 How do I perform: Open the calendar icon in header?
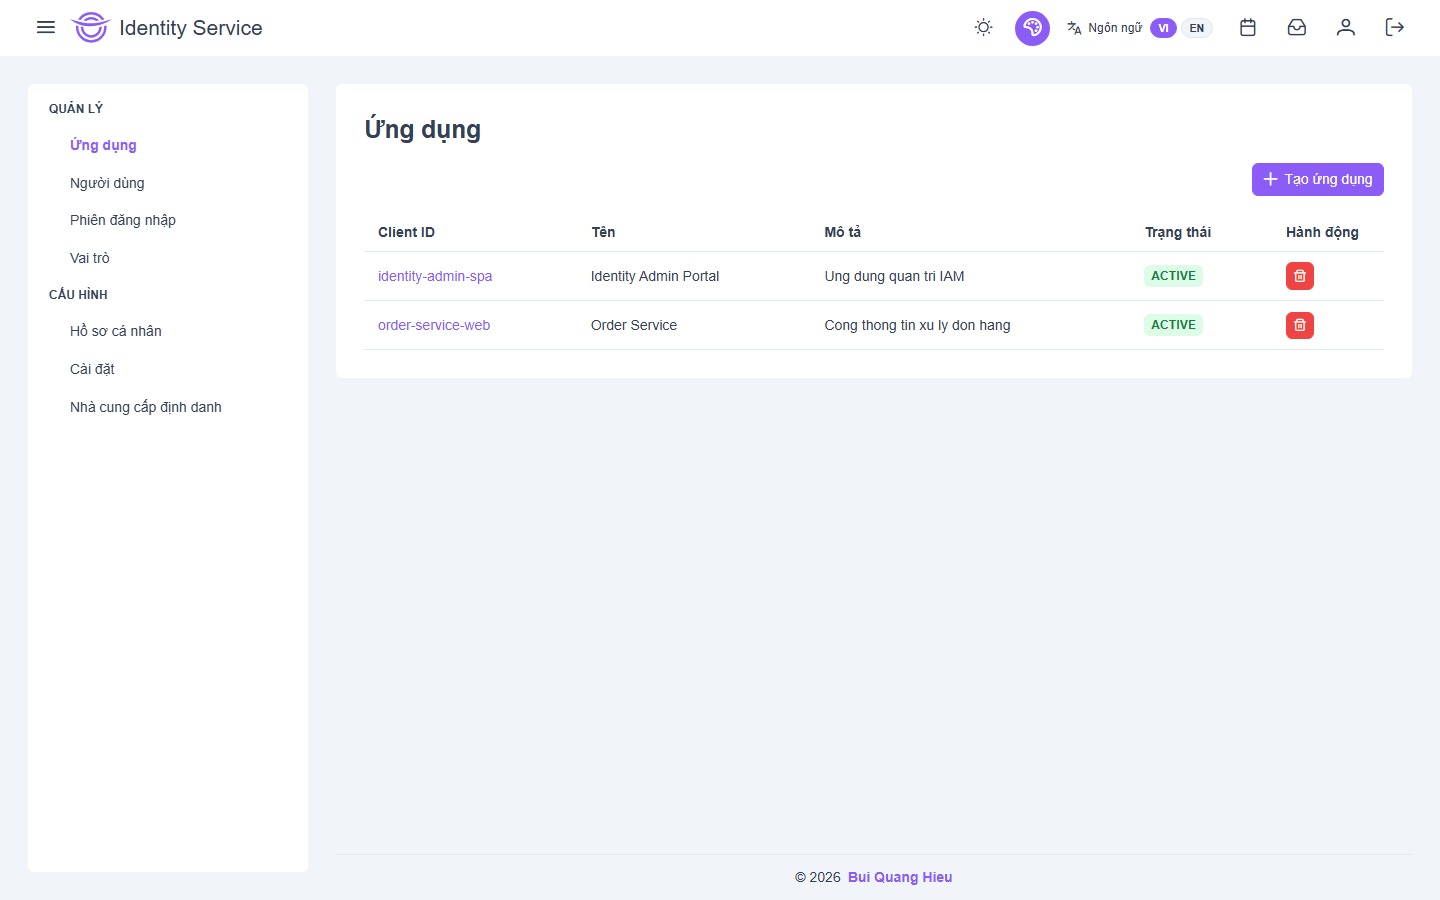(x=1247, y=27)
